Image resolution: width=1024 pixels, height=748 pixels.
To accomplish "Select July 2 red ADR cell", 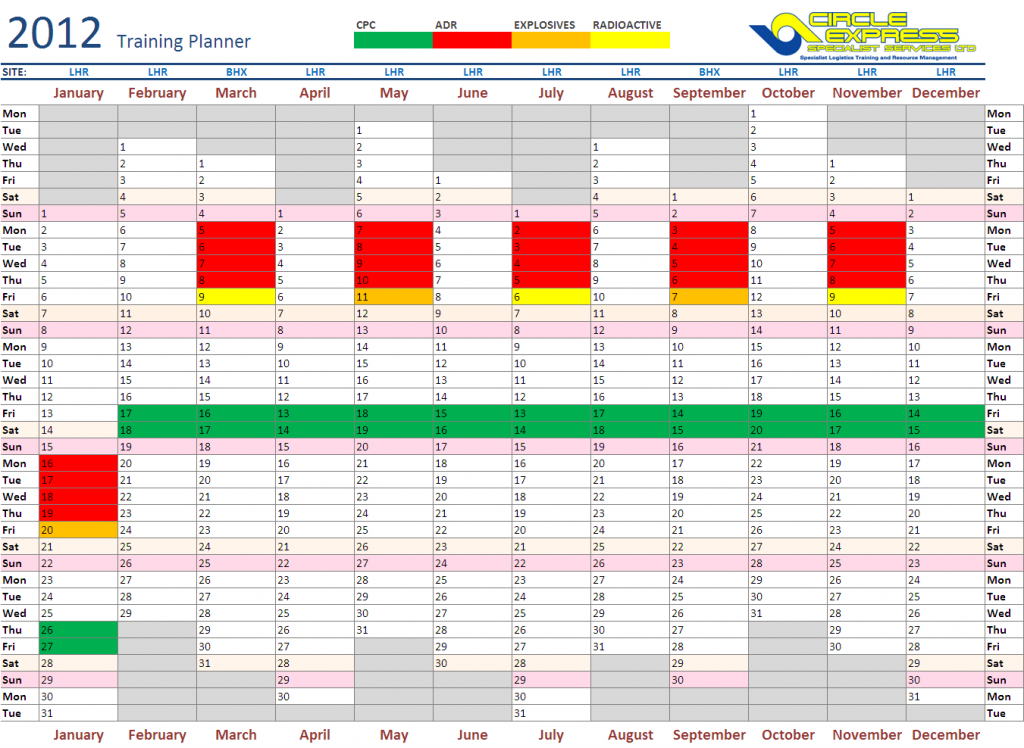I will tap(551, 230).
